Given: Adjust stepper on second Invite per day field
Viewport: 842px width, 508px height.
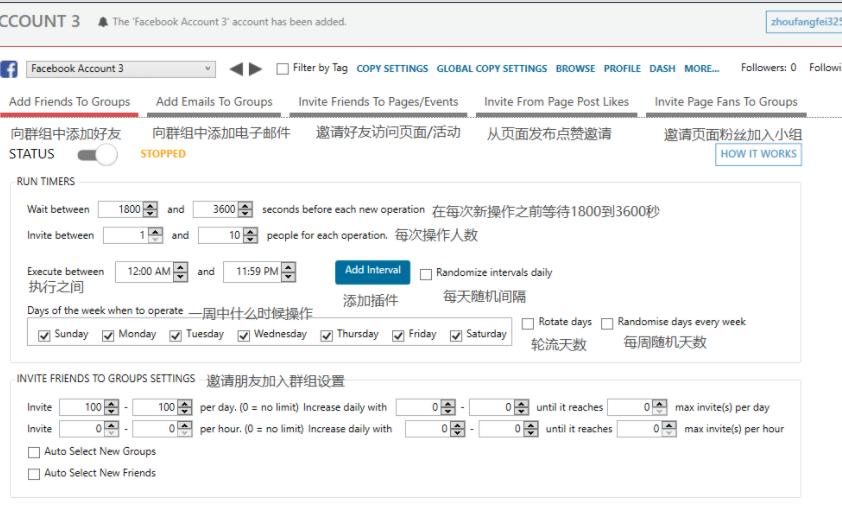Looking at the screenshot, I should pos(185,407).
